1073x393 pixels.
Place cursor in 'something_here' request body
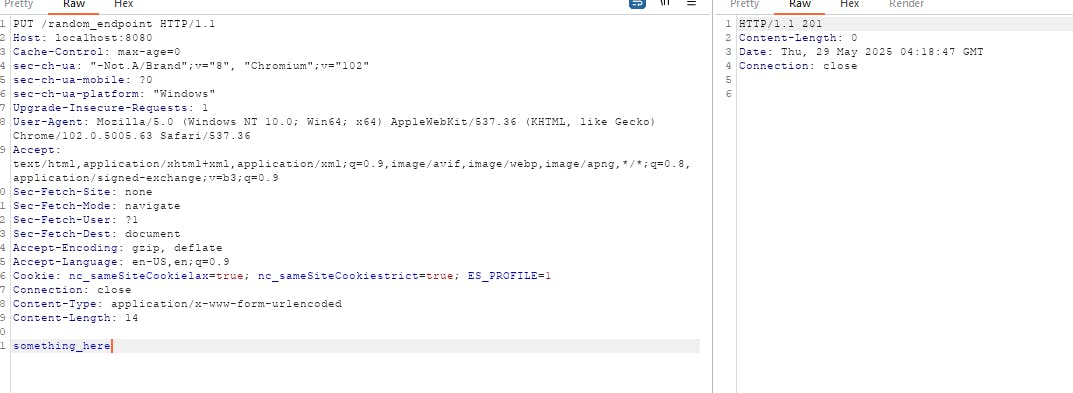[62, 346]
